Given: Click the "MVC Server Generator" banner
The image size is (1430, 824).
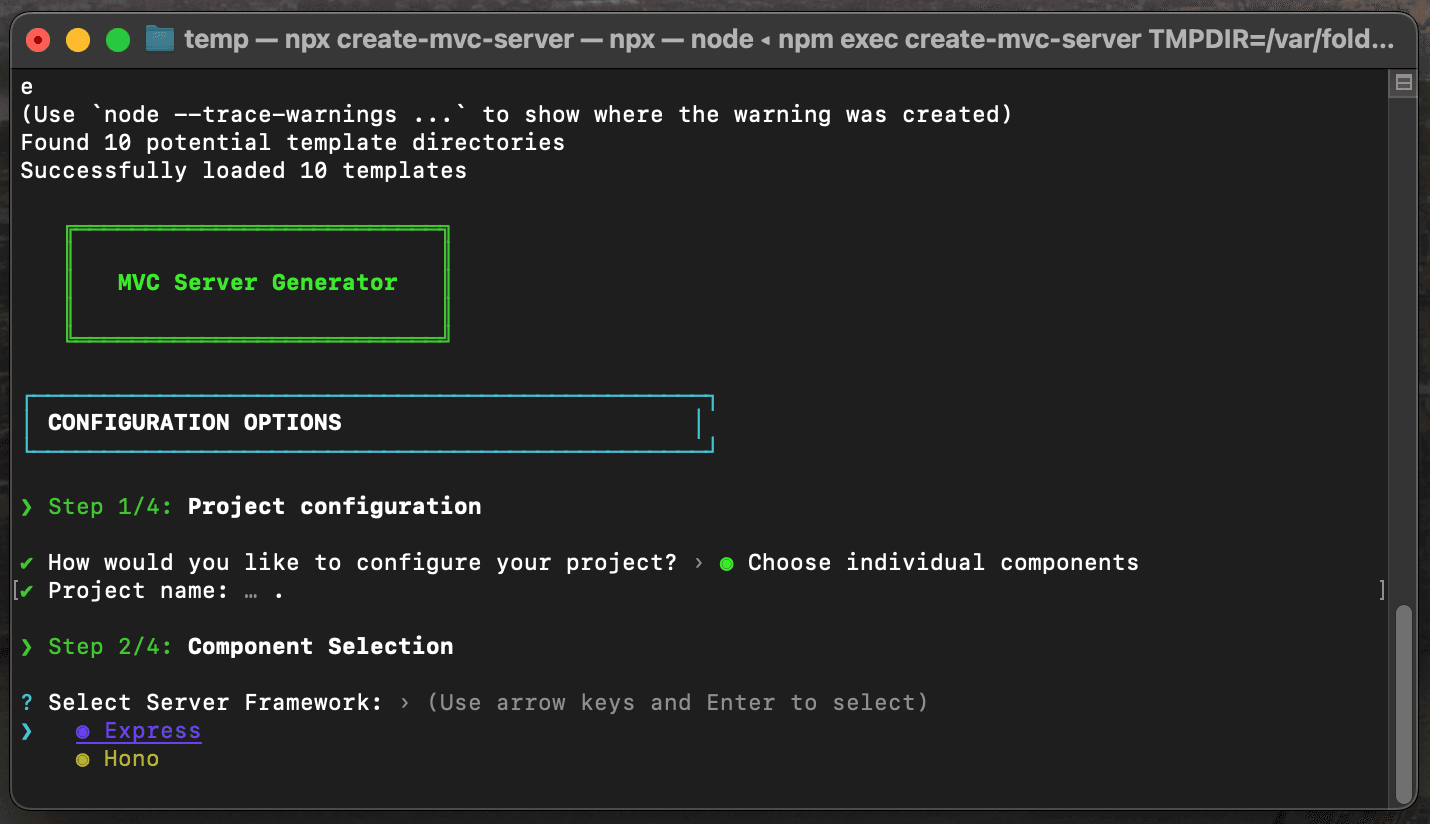Looking at the screenshot, I should [x=257, y=283].
